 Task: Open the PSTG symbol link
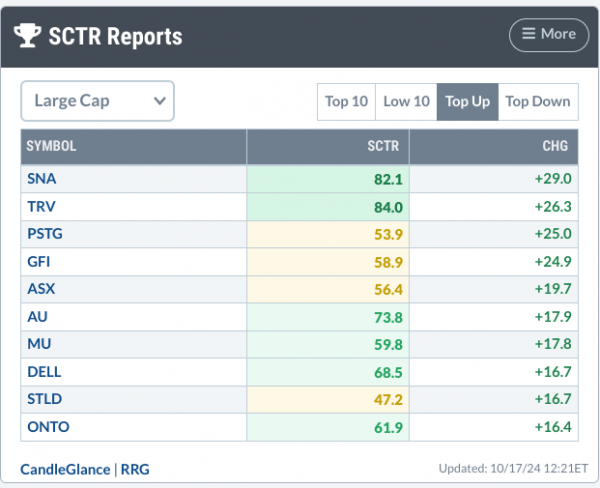coord(45,234)
